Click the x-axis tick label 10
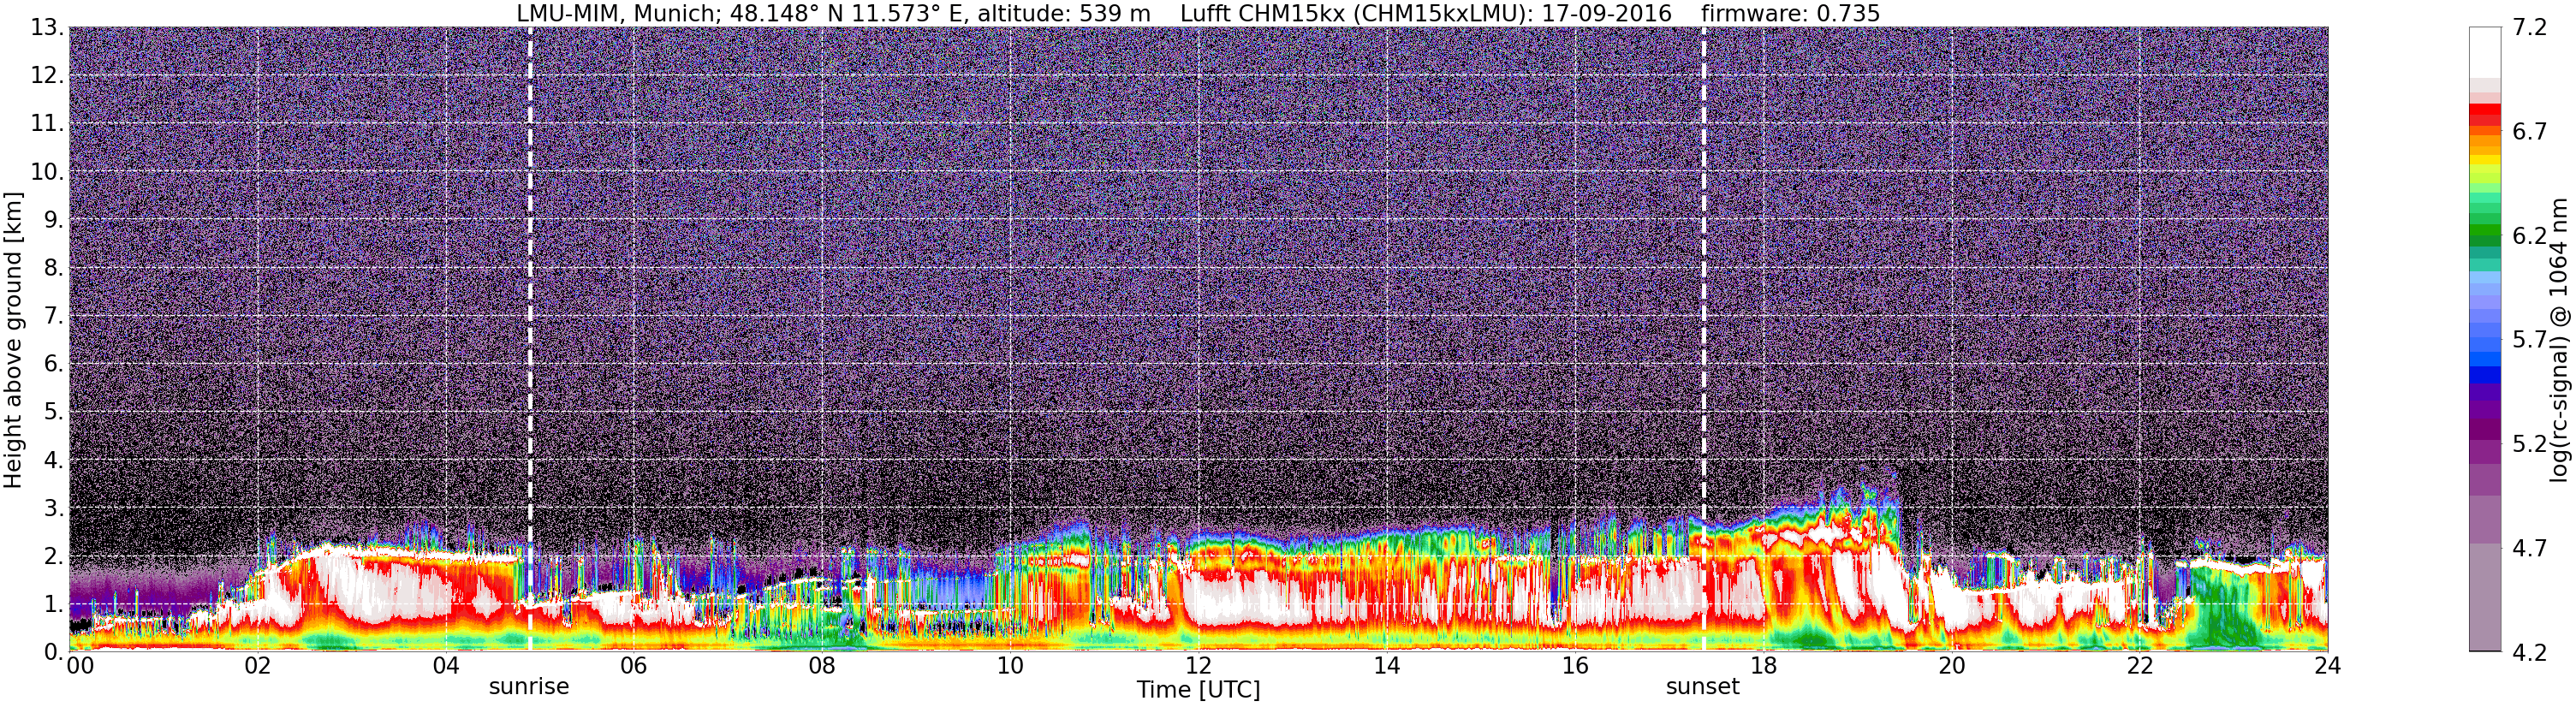 click(1010, 666)
